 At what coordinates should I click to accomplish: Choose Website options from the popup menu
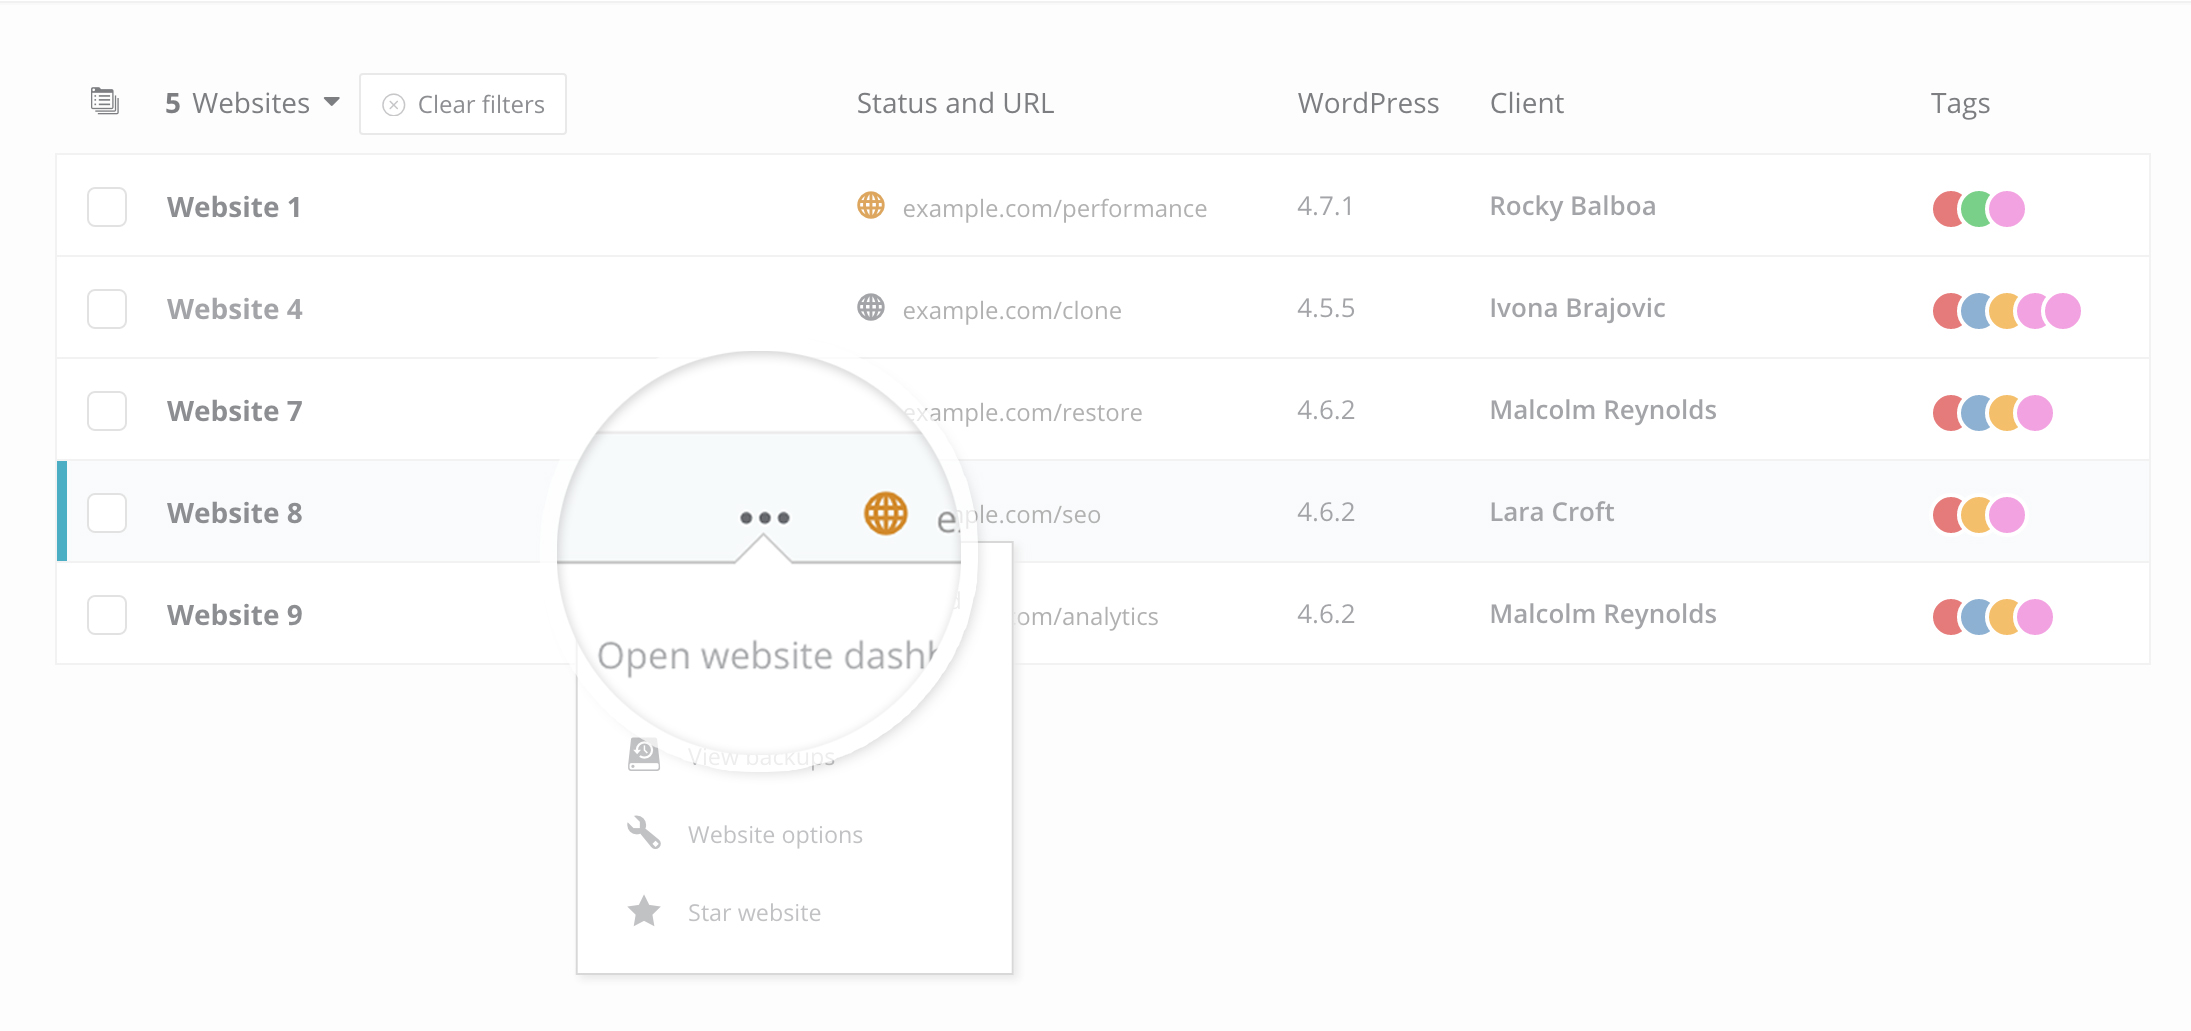(x=774, y=835)
